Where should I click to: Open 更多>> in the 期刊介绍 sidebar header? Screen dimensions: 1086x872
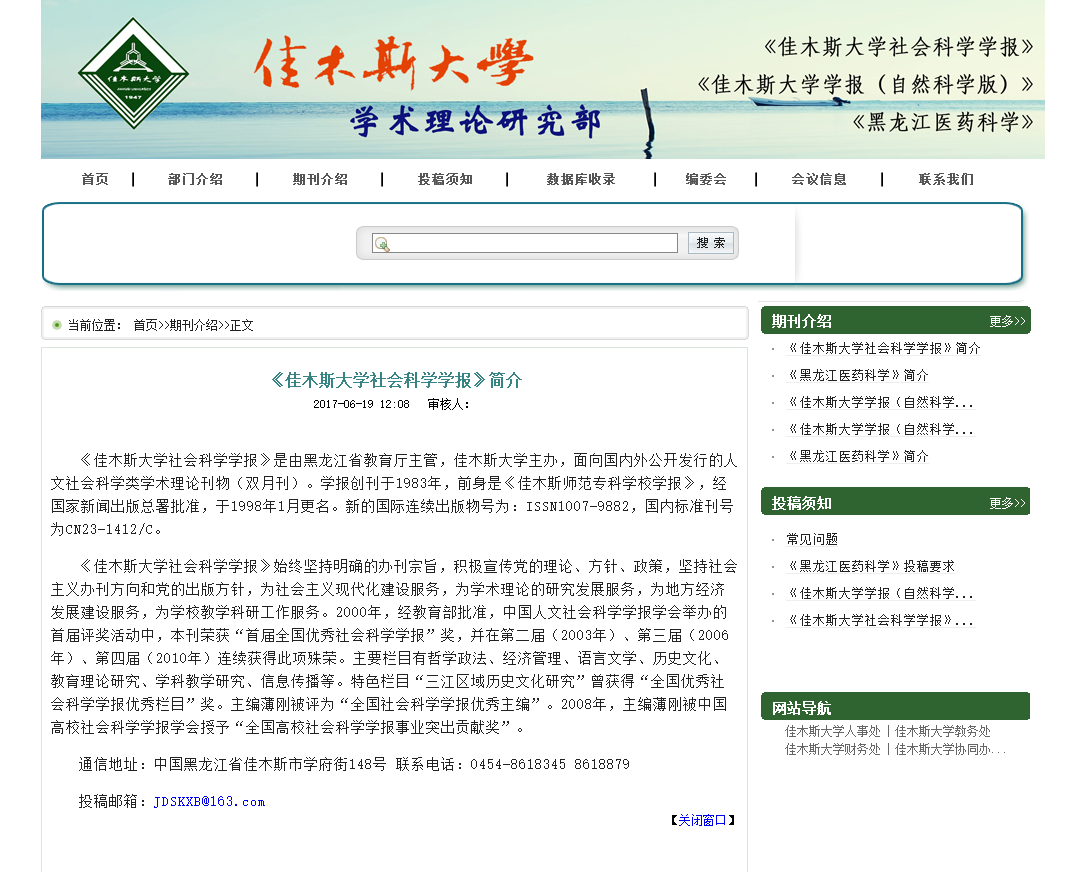1007,321
